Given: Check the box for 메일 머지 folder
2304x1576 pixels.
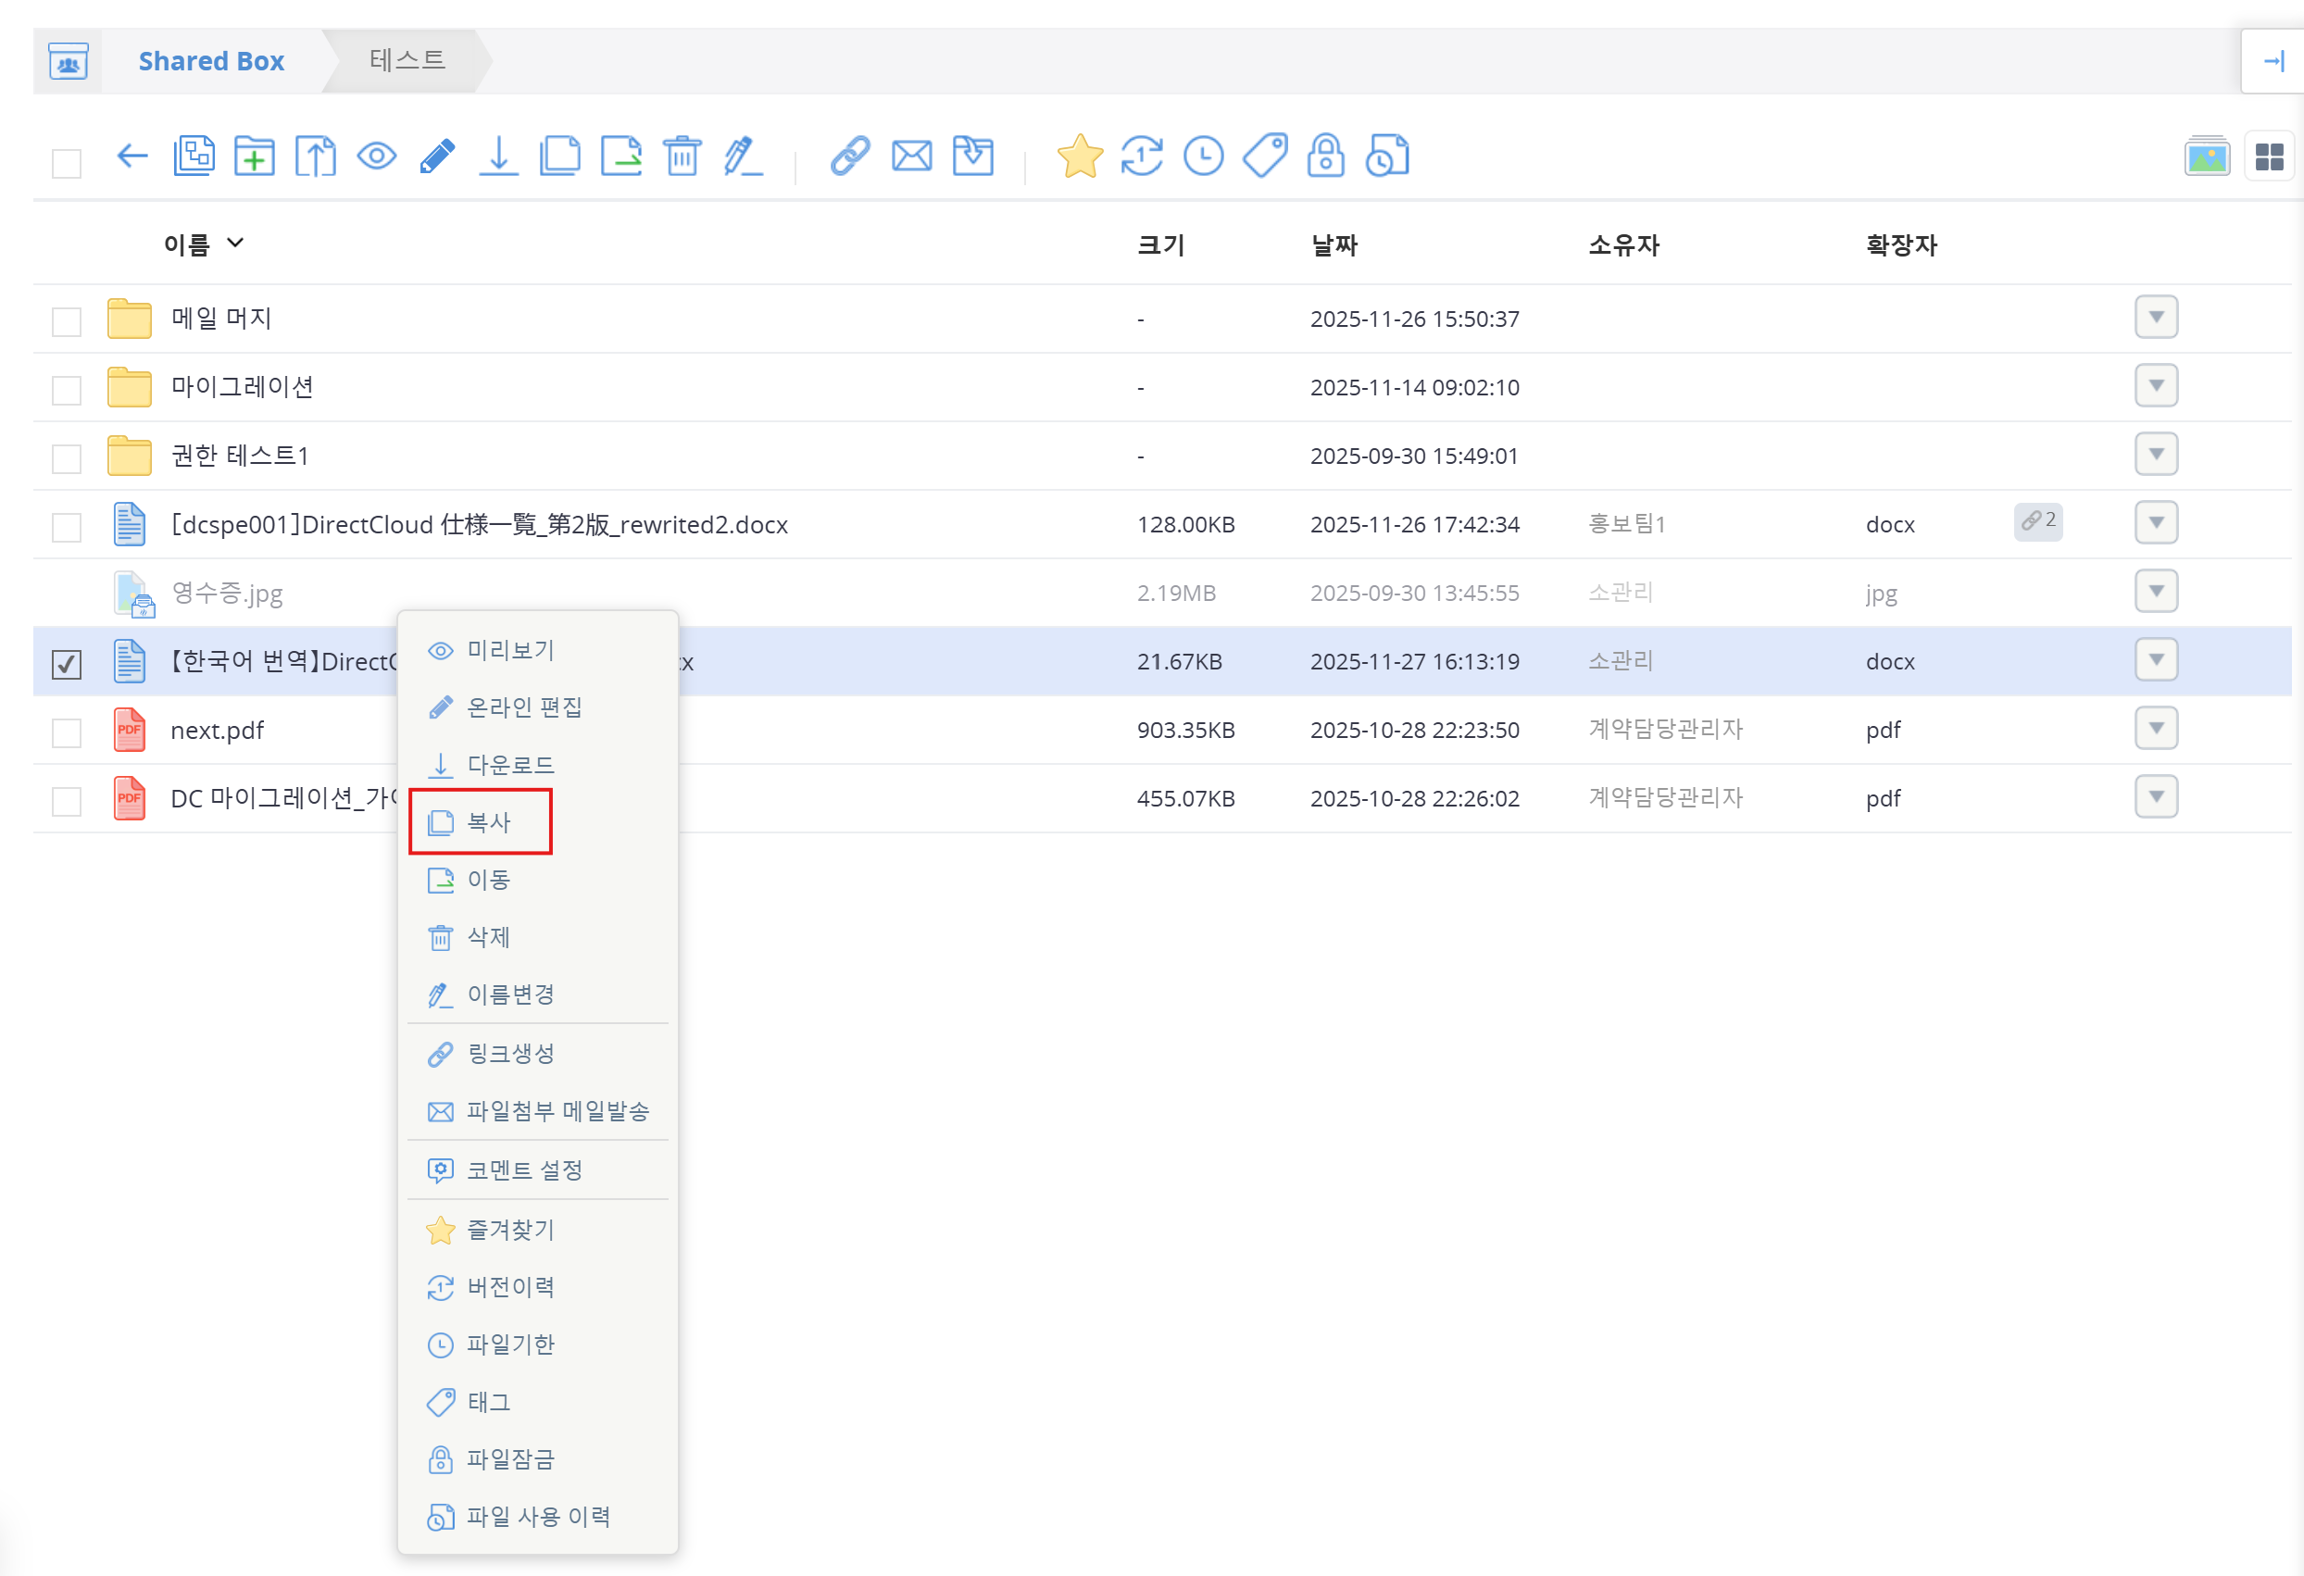Looking at the screenshot, I should pos(67,321).
